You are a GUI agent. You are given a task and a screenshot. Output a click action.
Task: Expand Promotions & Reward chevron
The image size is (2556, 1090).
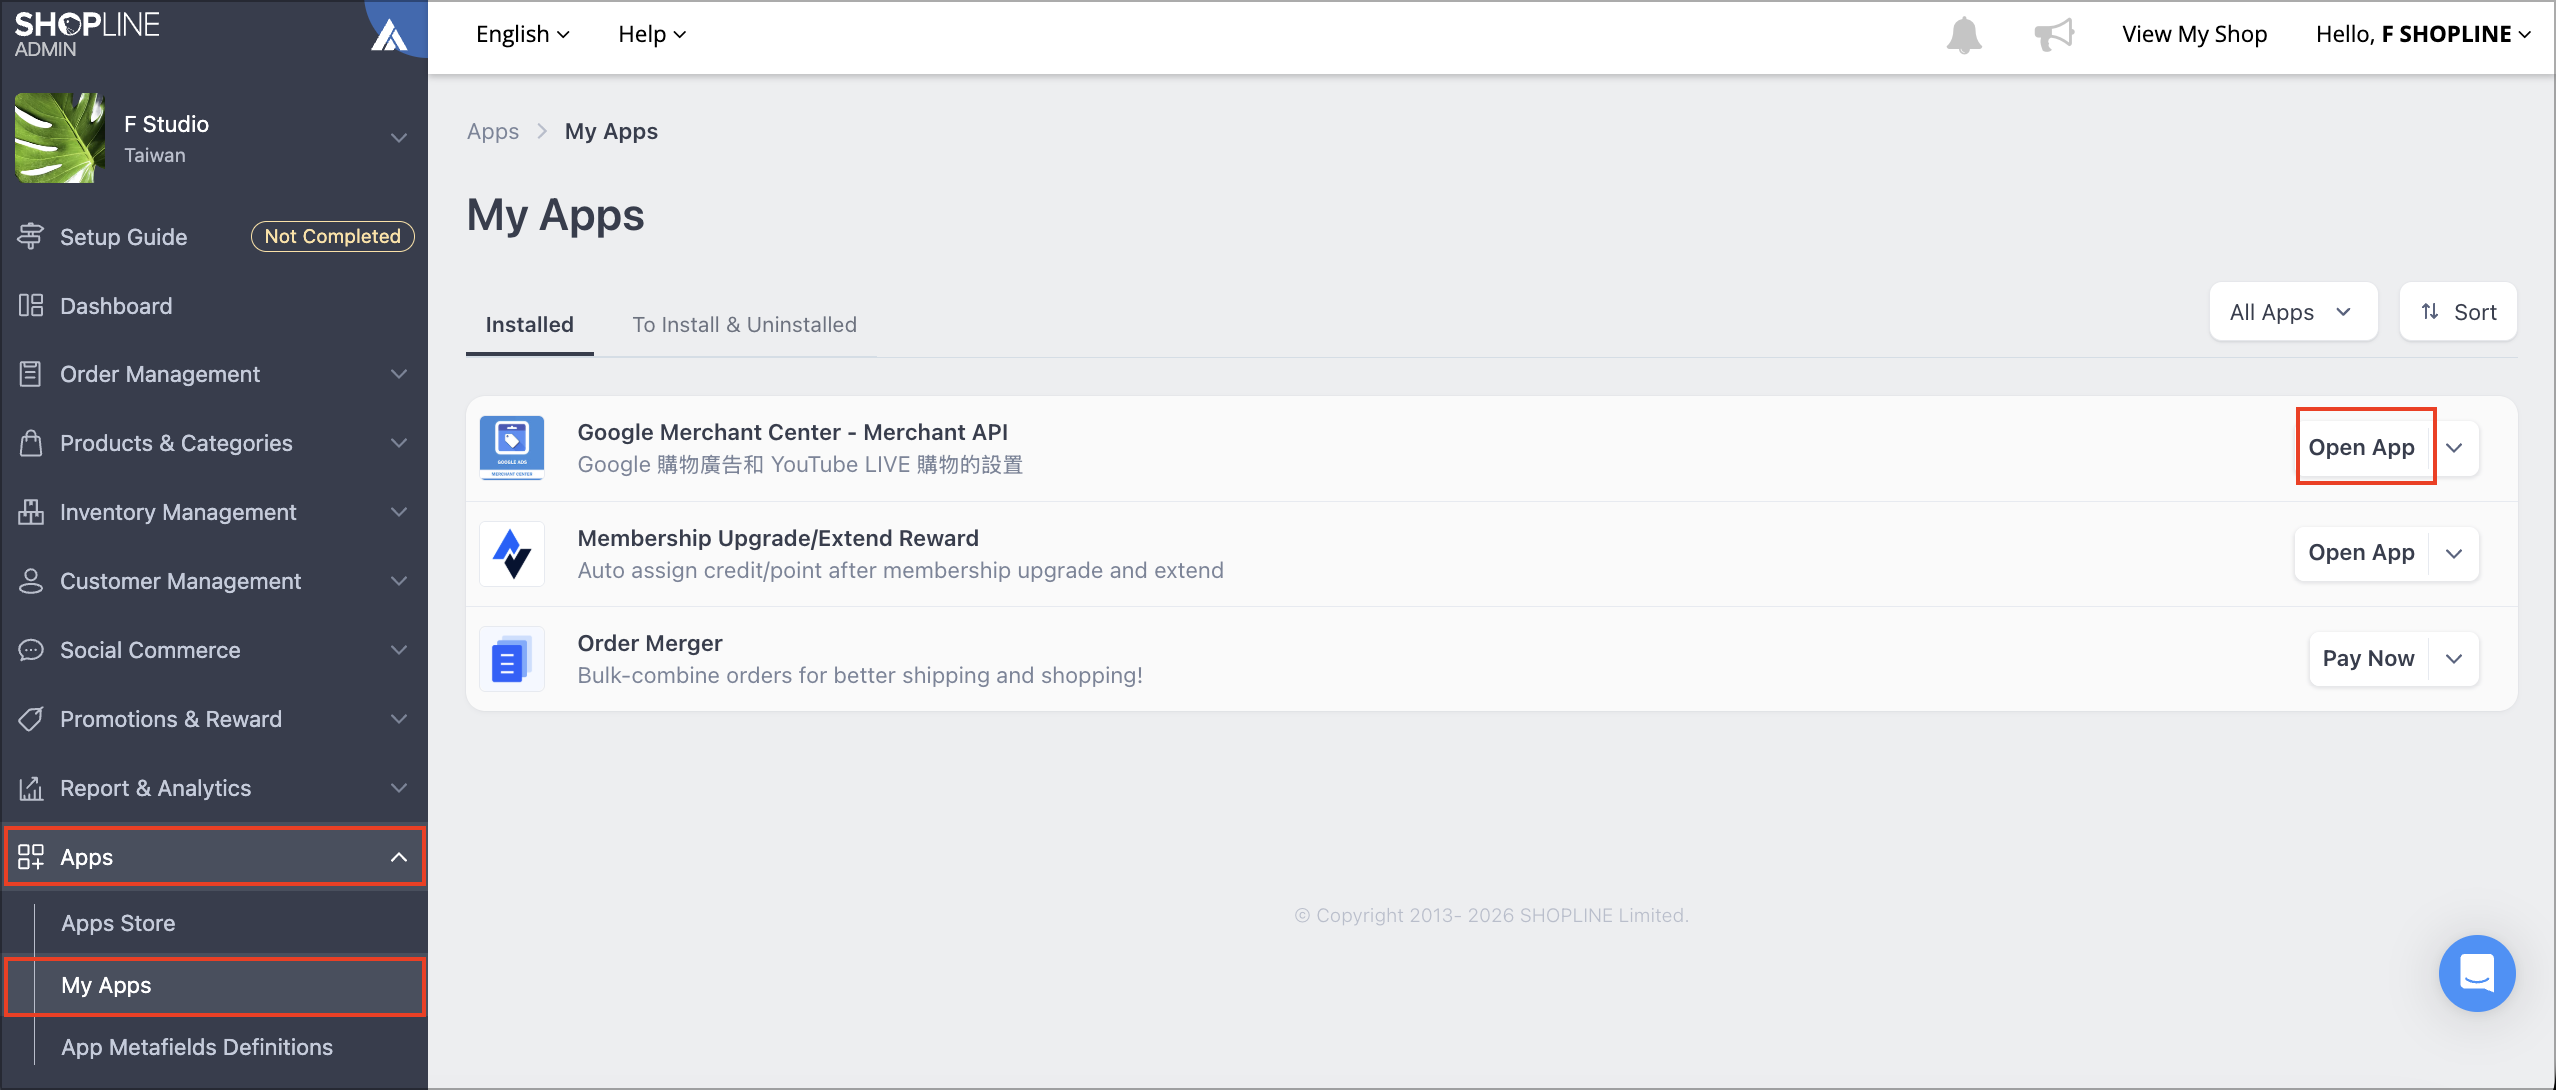pos(399,719)
